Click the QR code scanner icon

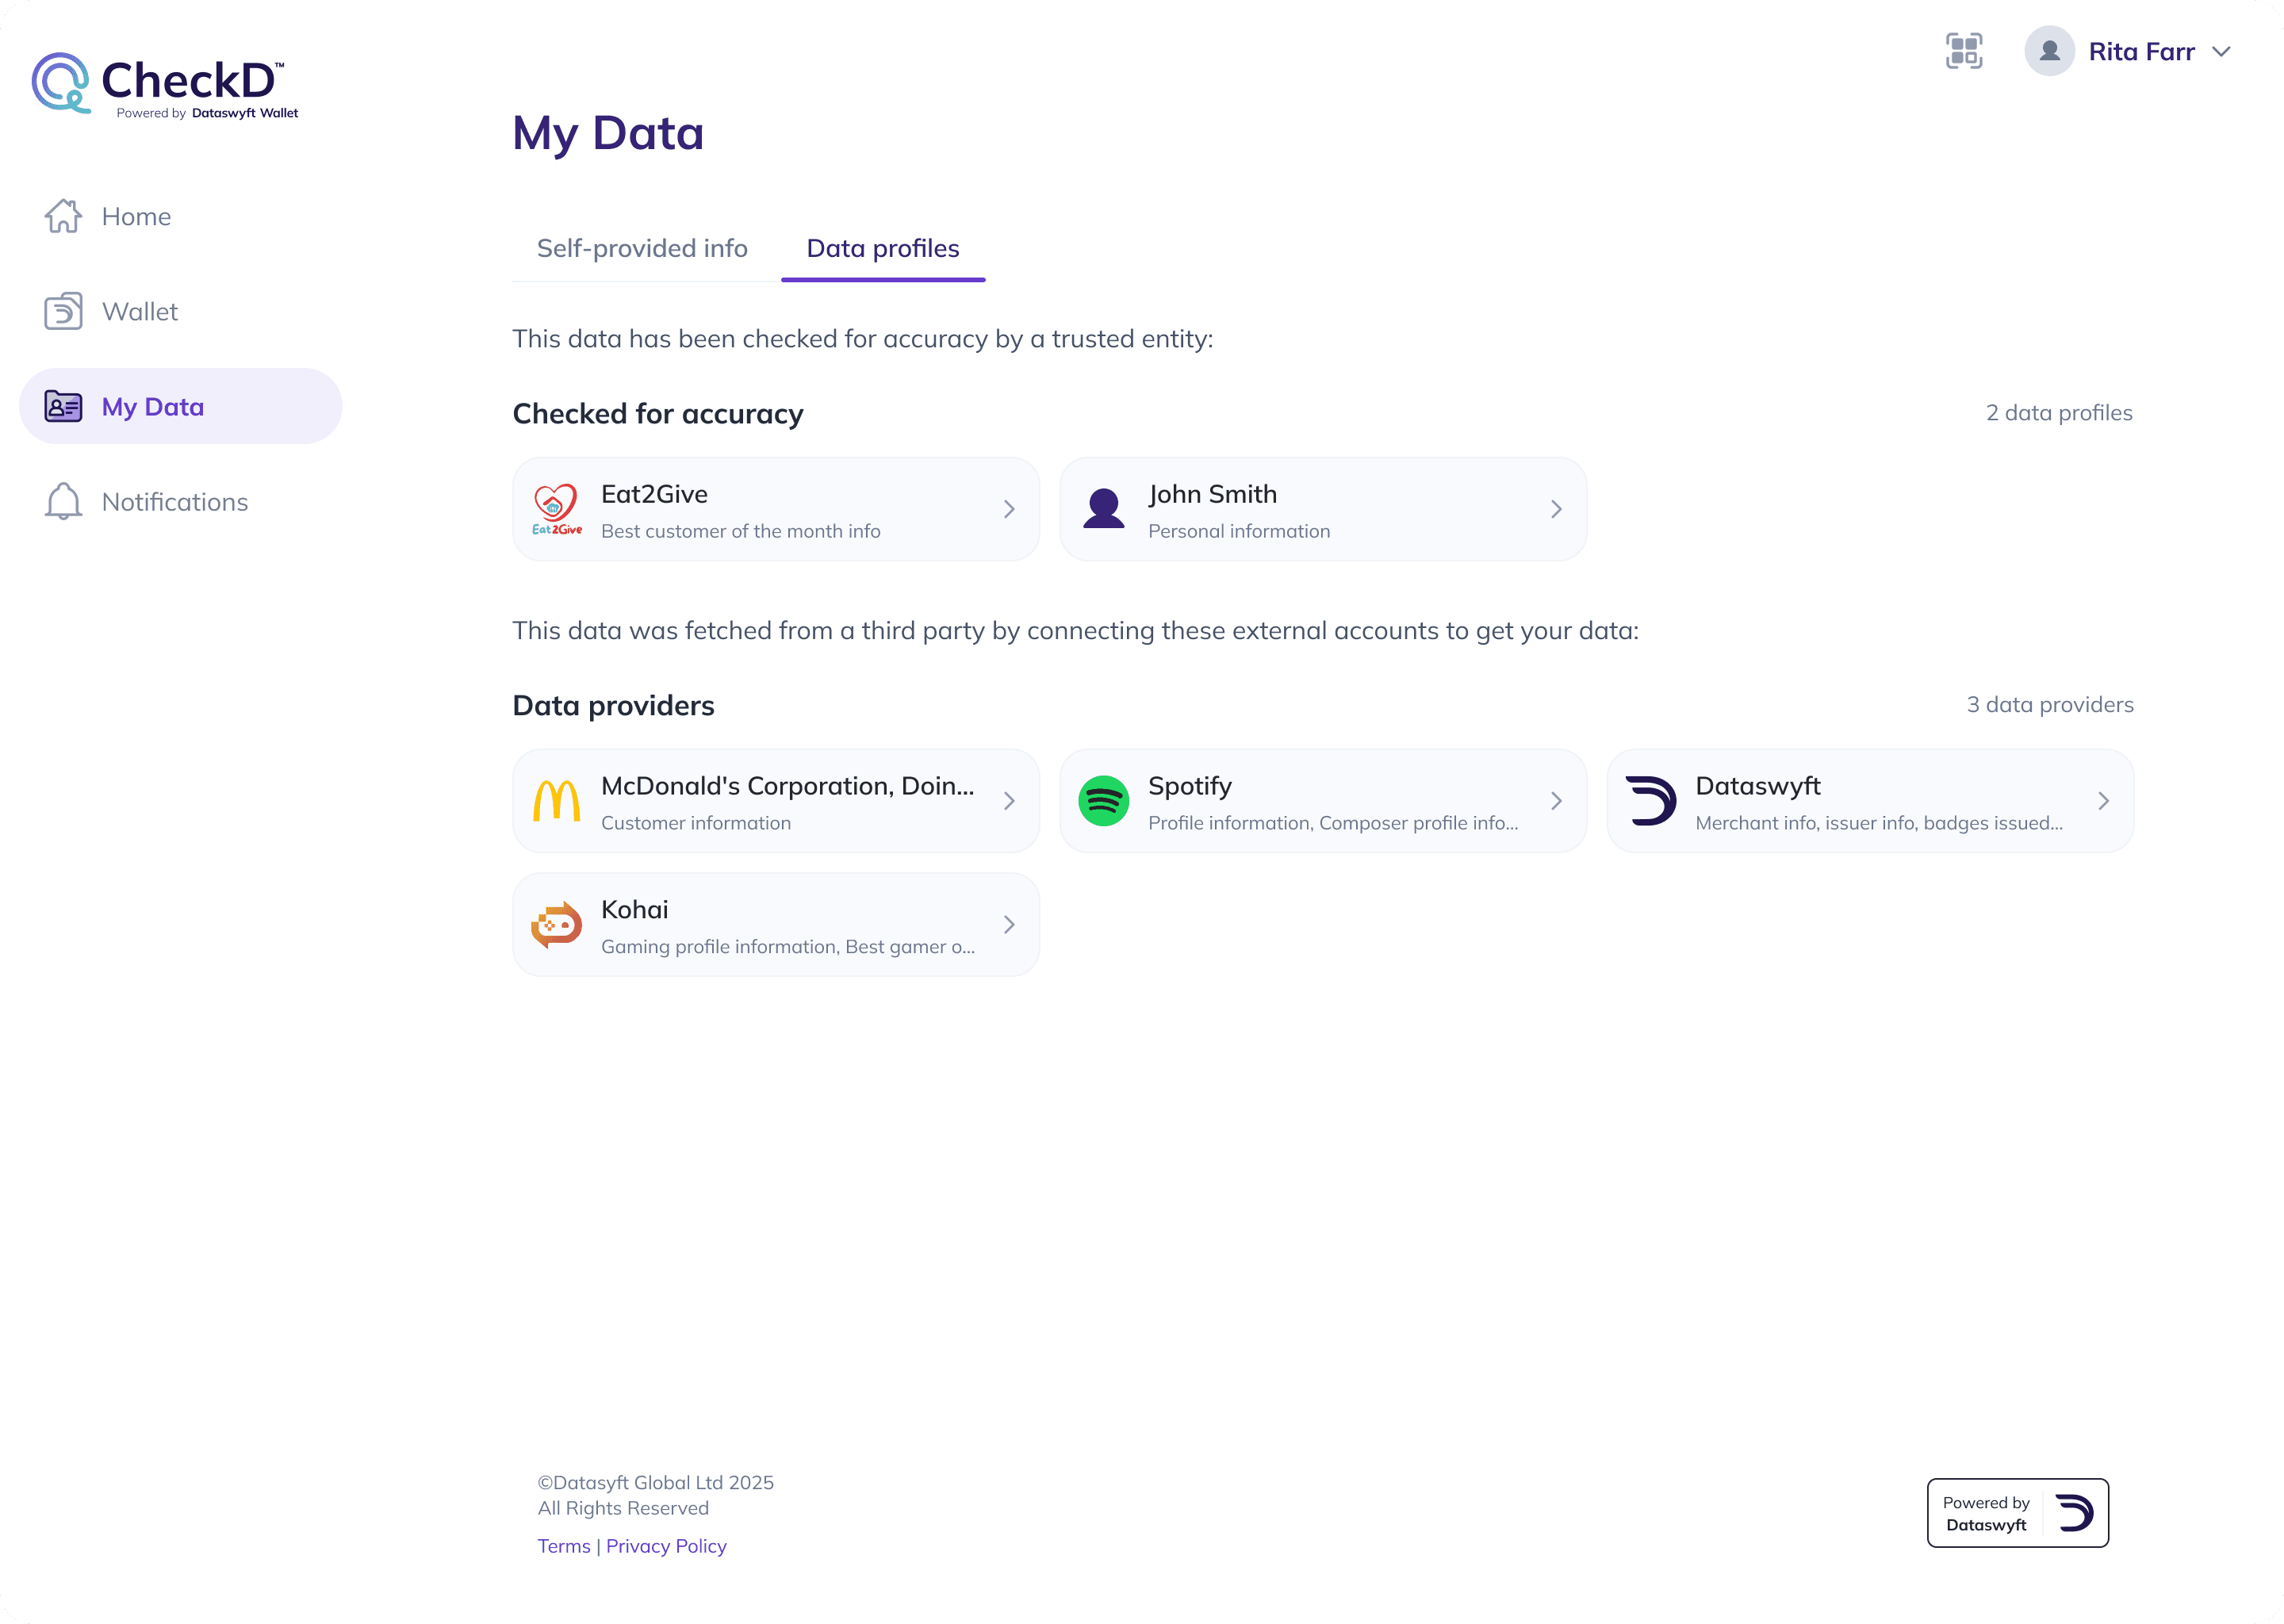coord(1963,51)
